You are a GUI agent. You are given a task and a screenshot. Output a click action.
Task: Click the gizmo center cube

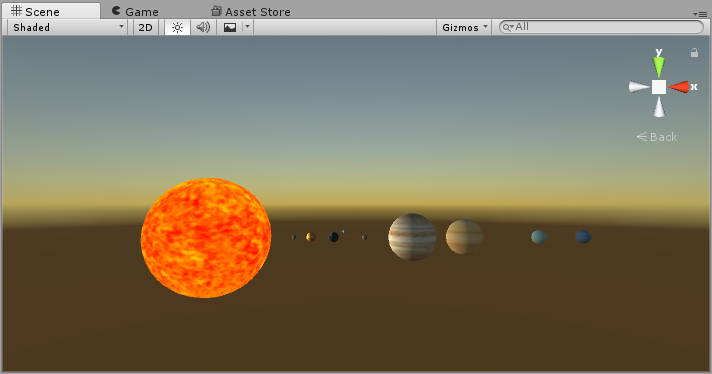pos(659,87)
